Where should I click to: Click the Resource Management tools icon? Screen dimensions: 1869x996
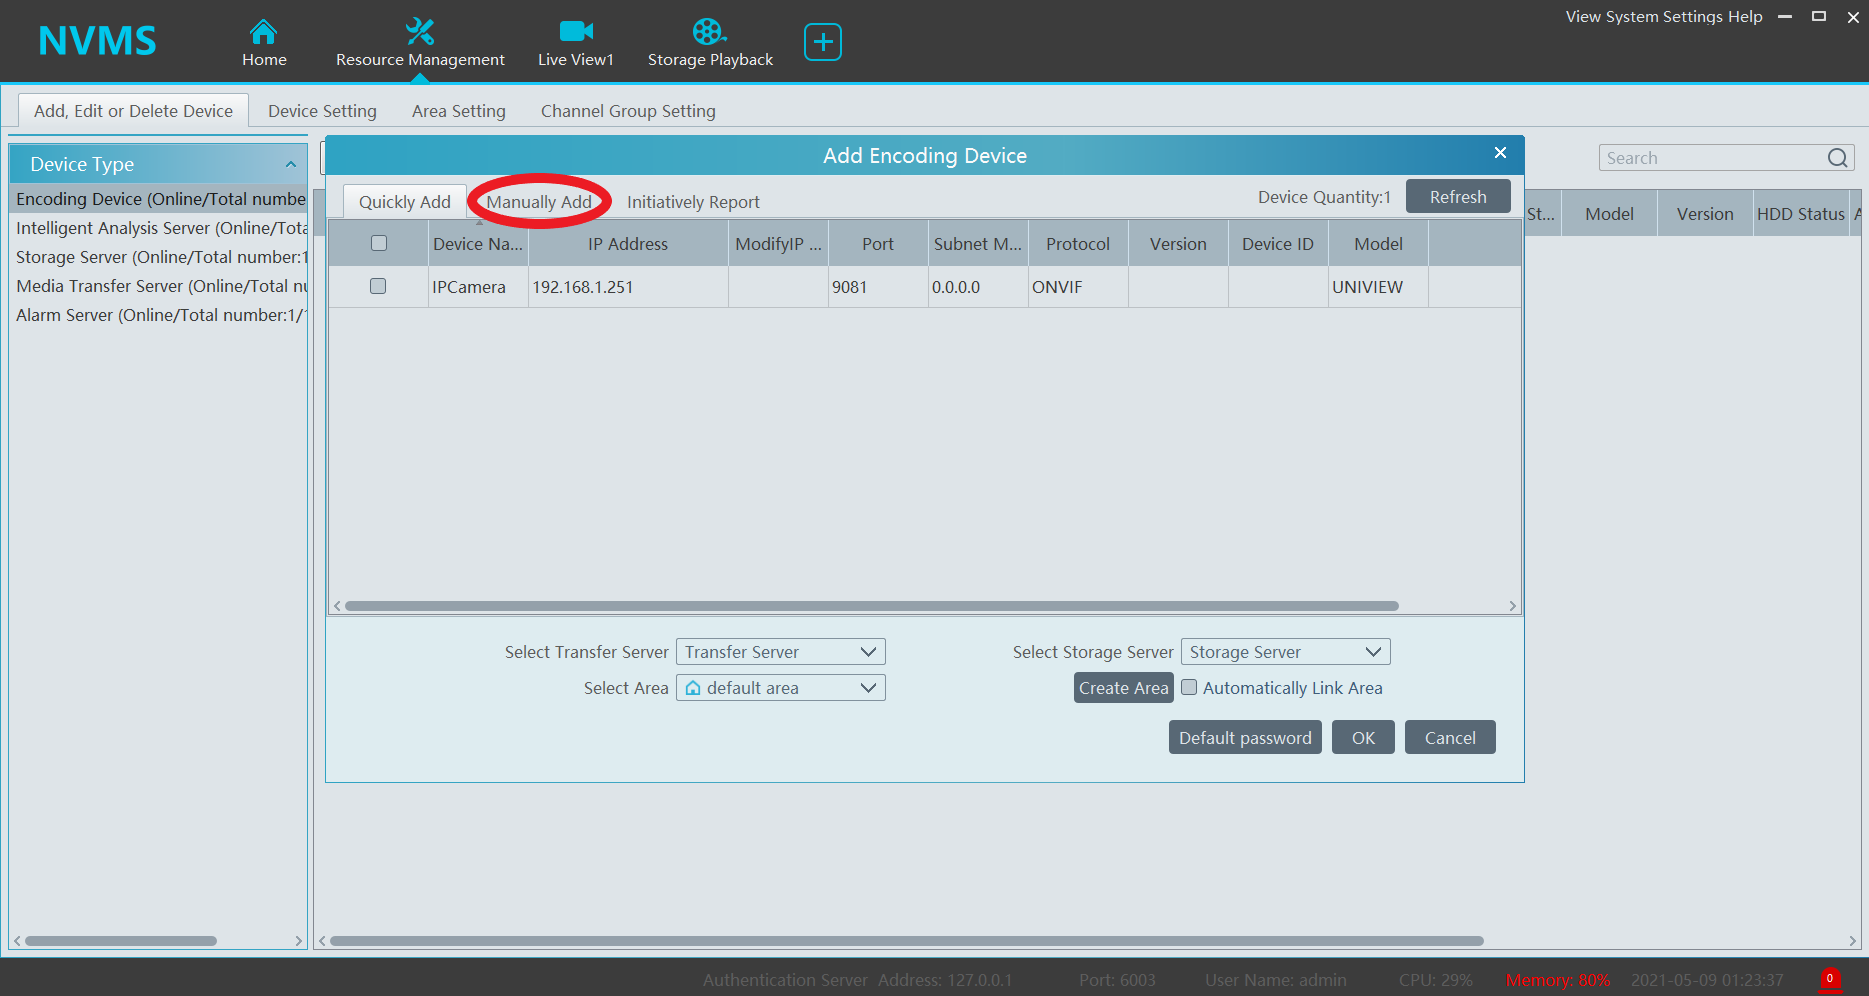[x=419, y=32]
